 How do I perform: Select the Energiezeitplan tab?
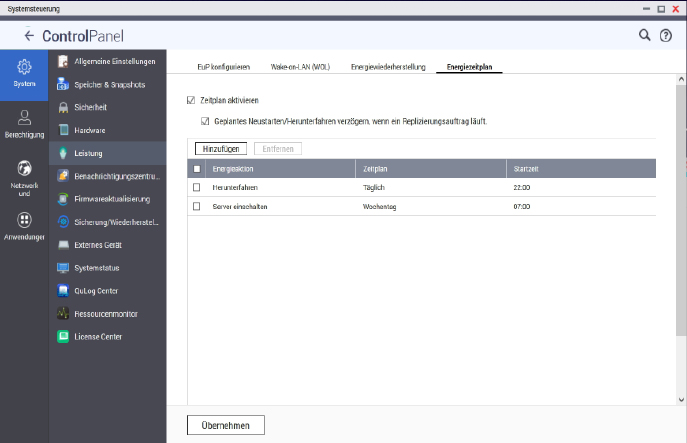469,67
